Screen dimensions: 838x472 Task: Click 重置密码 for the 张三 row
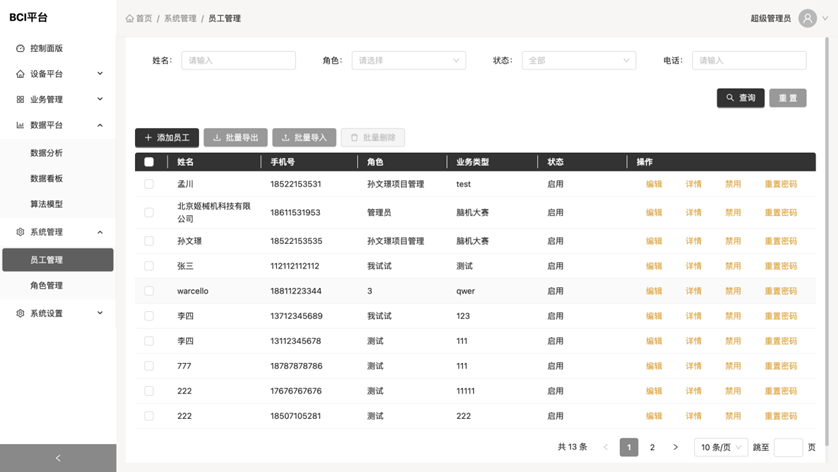click(780, 266)
